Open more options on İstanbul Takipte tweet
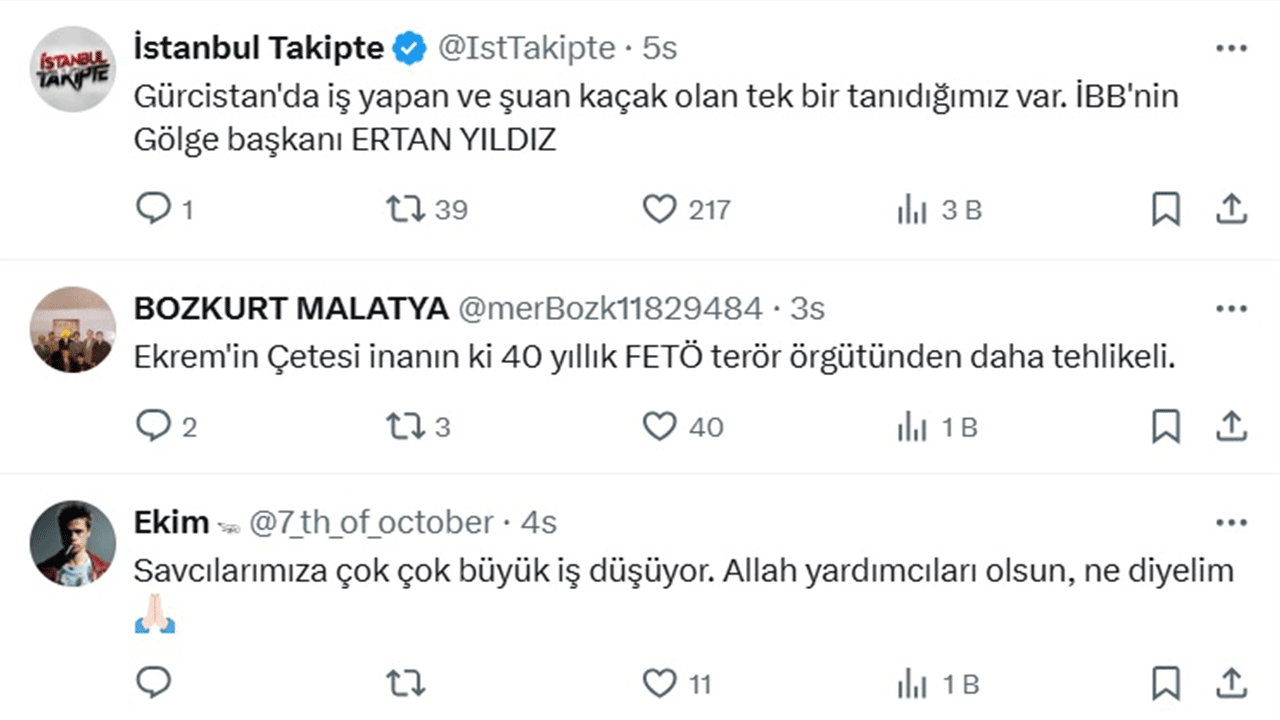This screenshot has height=720, width=1280. click(1231, 48)
